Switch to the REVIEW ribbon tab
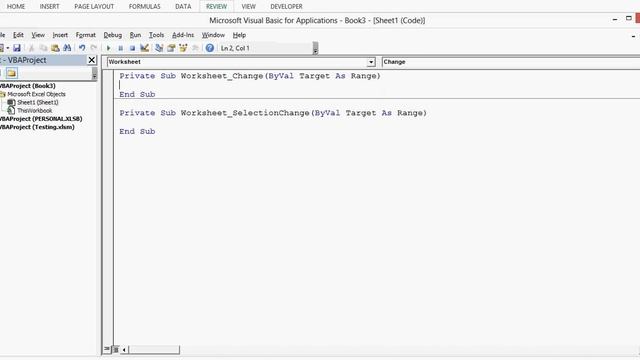The width and height of the screenshot is (640, 360). [x=216, y=7]
